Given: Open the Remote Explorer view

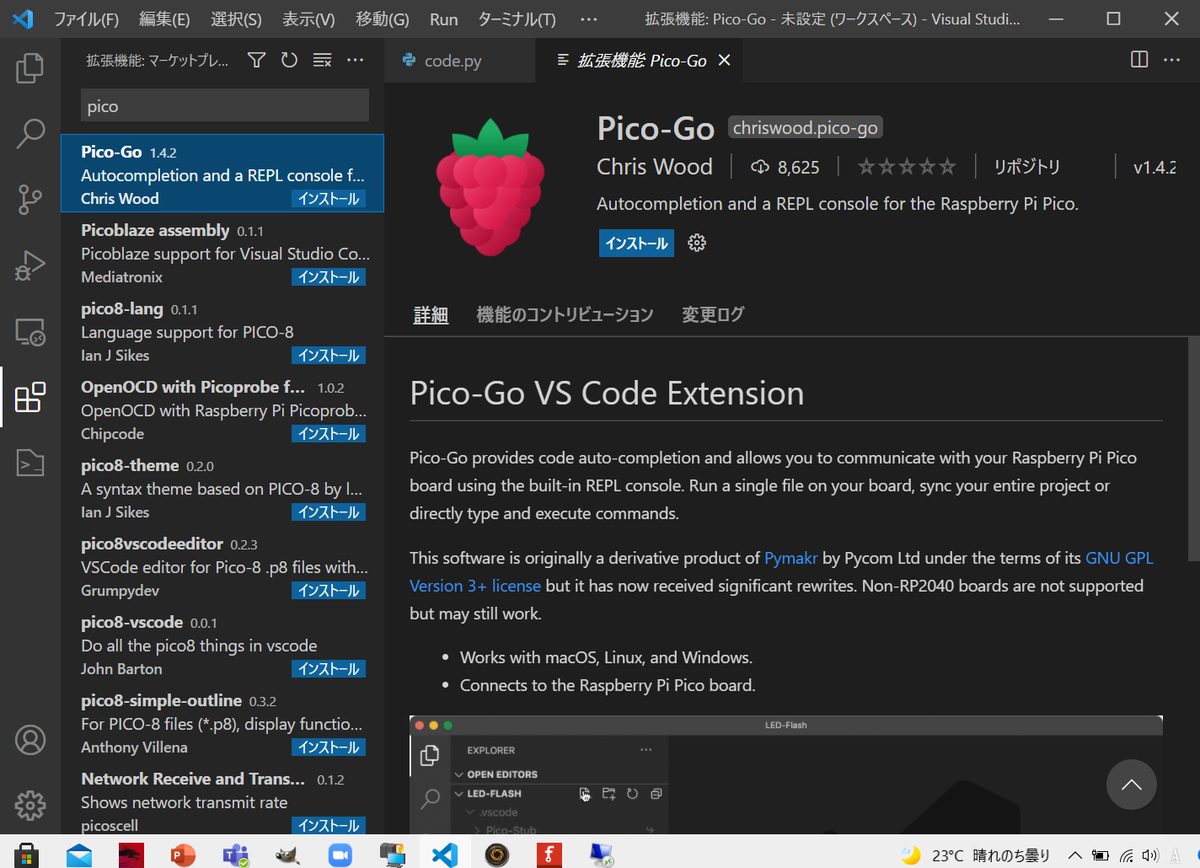Looking at the screenshot, I should coord(30,331).
